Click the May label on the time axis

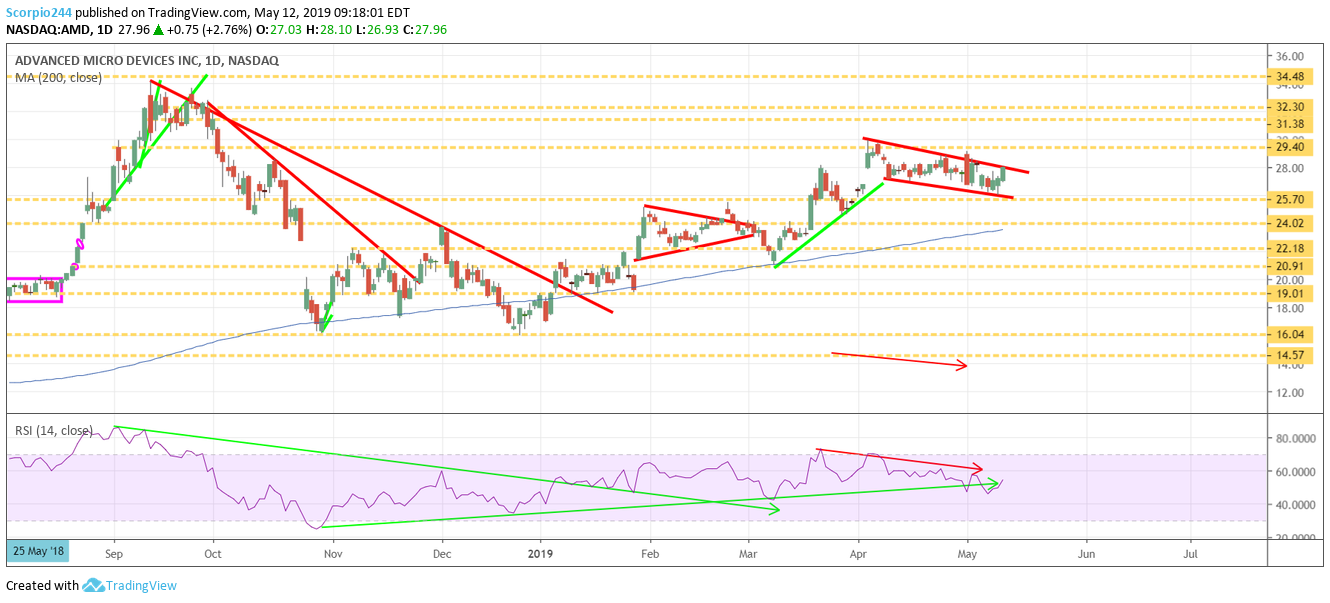tap(967, 552)
